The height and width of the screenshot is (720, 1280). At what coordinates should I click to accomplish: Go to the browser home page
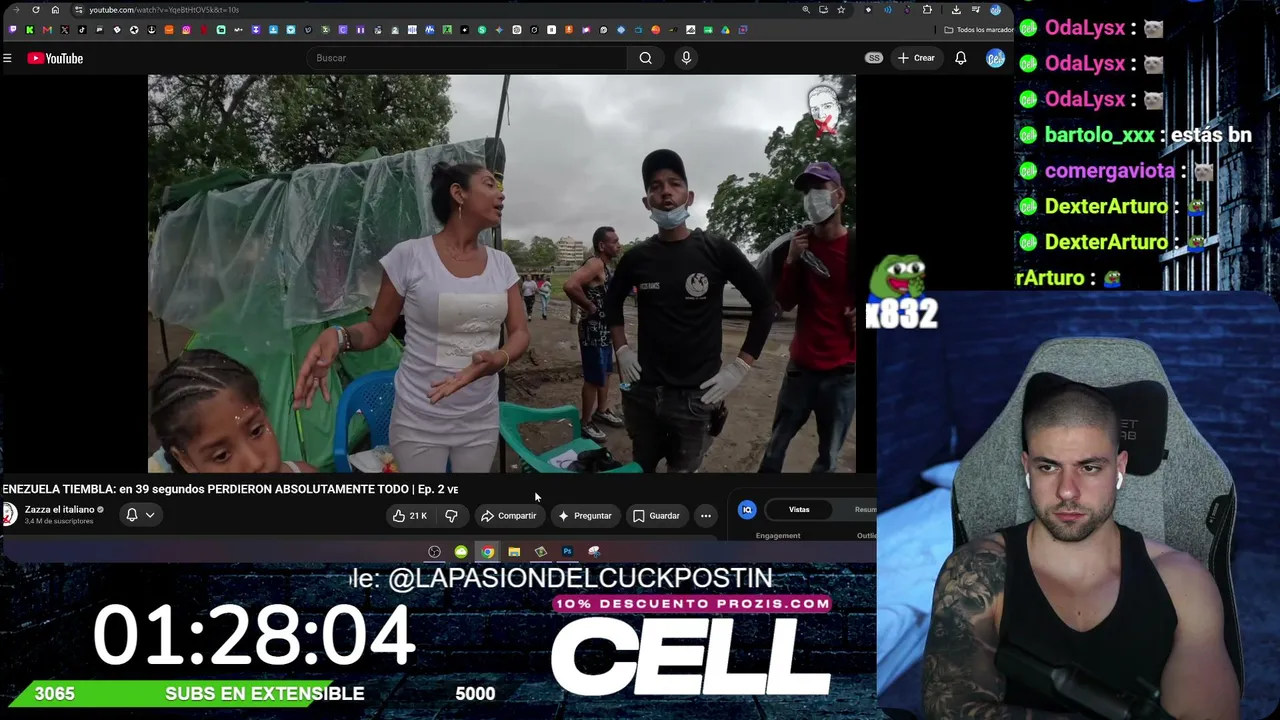pos(55,10)
